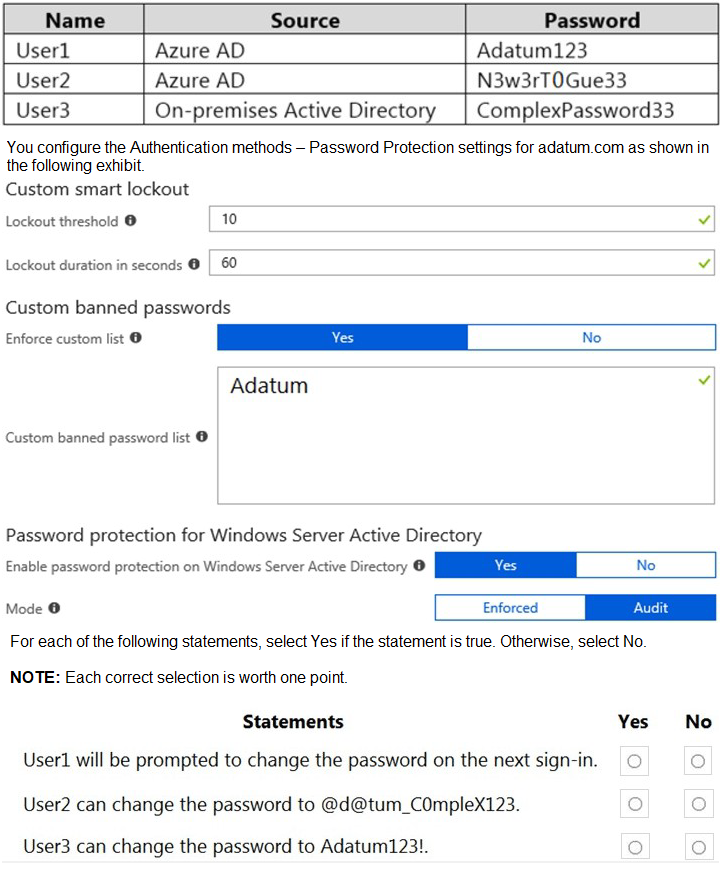Set Enforce custom list to No

point(591,337)
